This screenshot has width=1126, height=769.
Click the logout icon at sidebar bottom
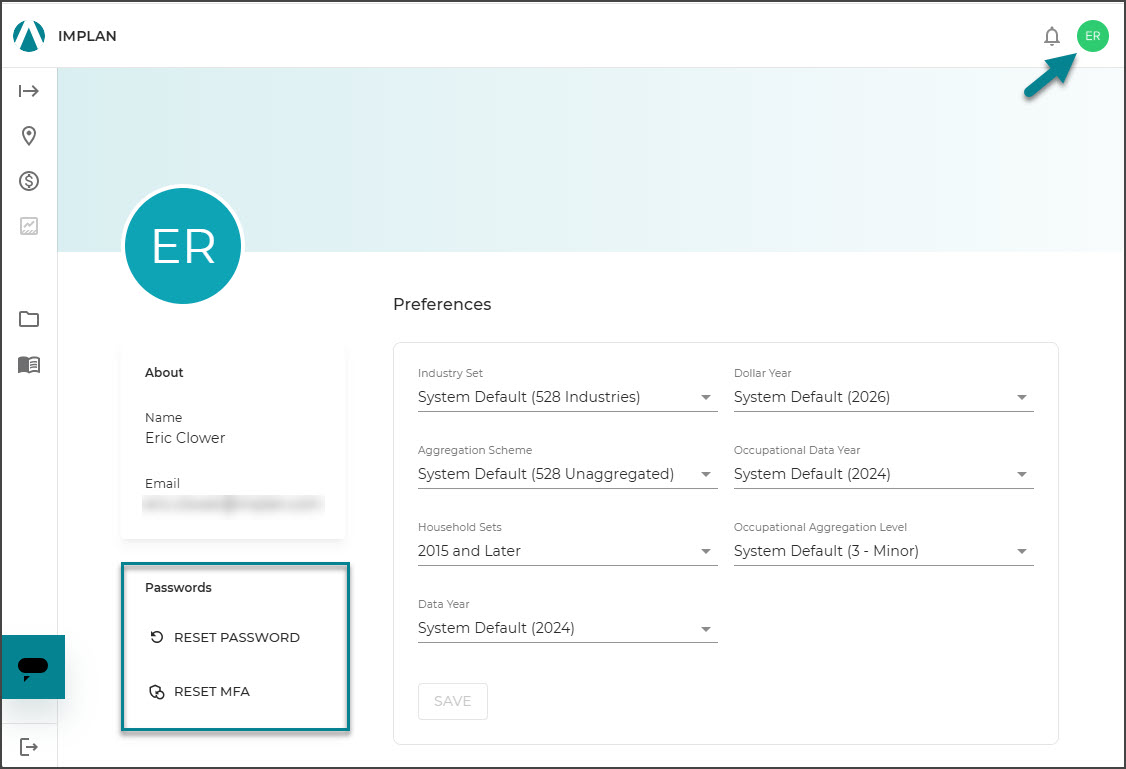point(29,747)
